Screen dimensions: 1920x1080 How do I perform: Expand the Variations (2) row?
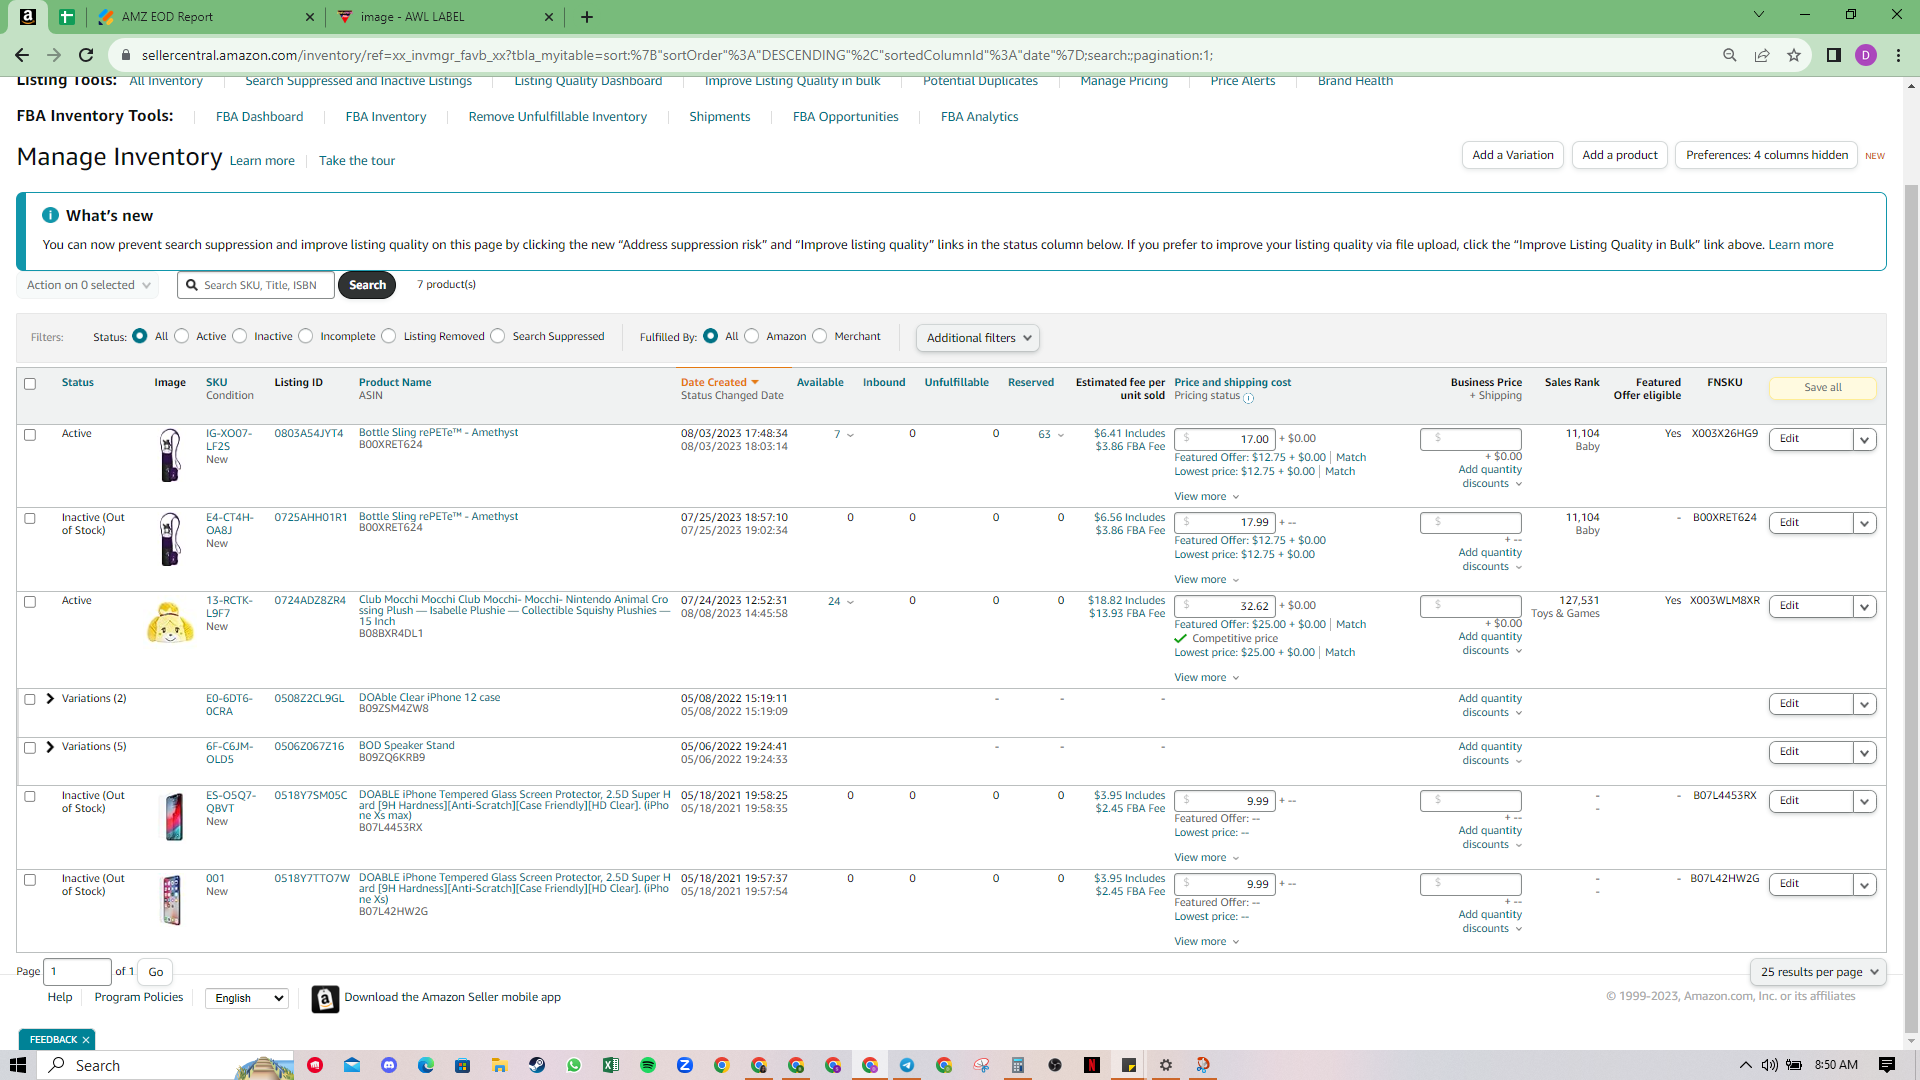click(x=50, y=699)
